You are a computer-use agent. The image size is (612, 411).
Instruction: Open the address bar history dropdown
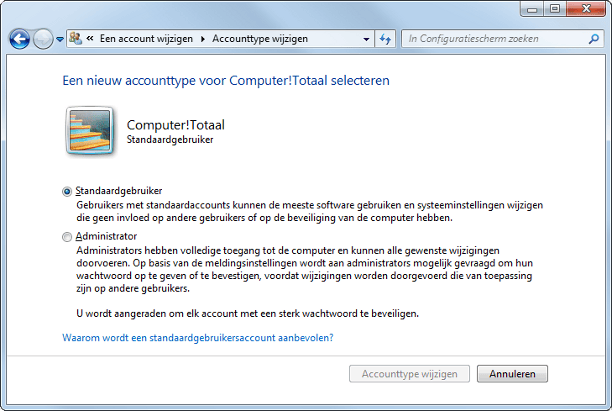[x=366, y=39]
